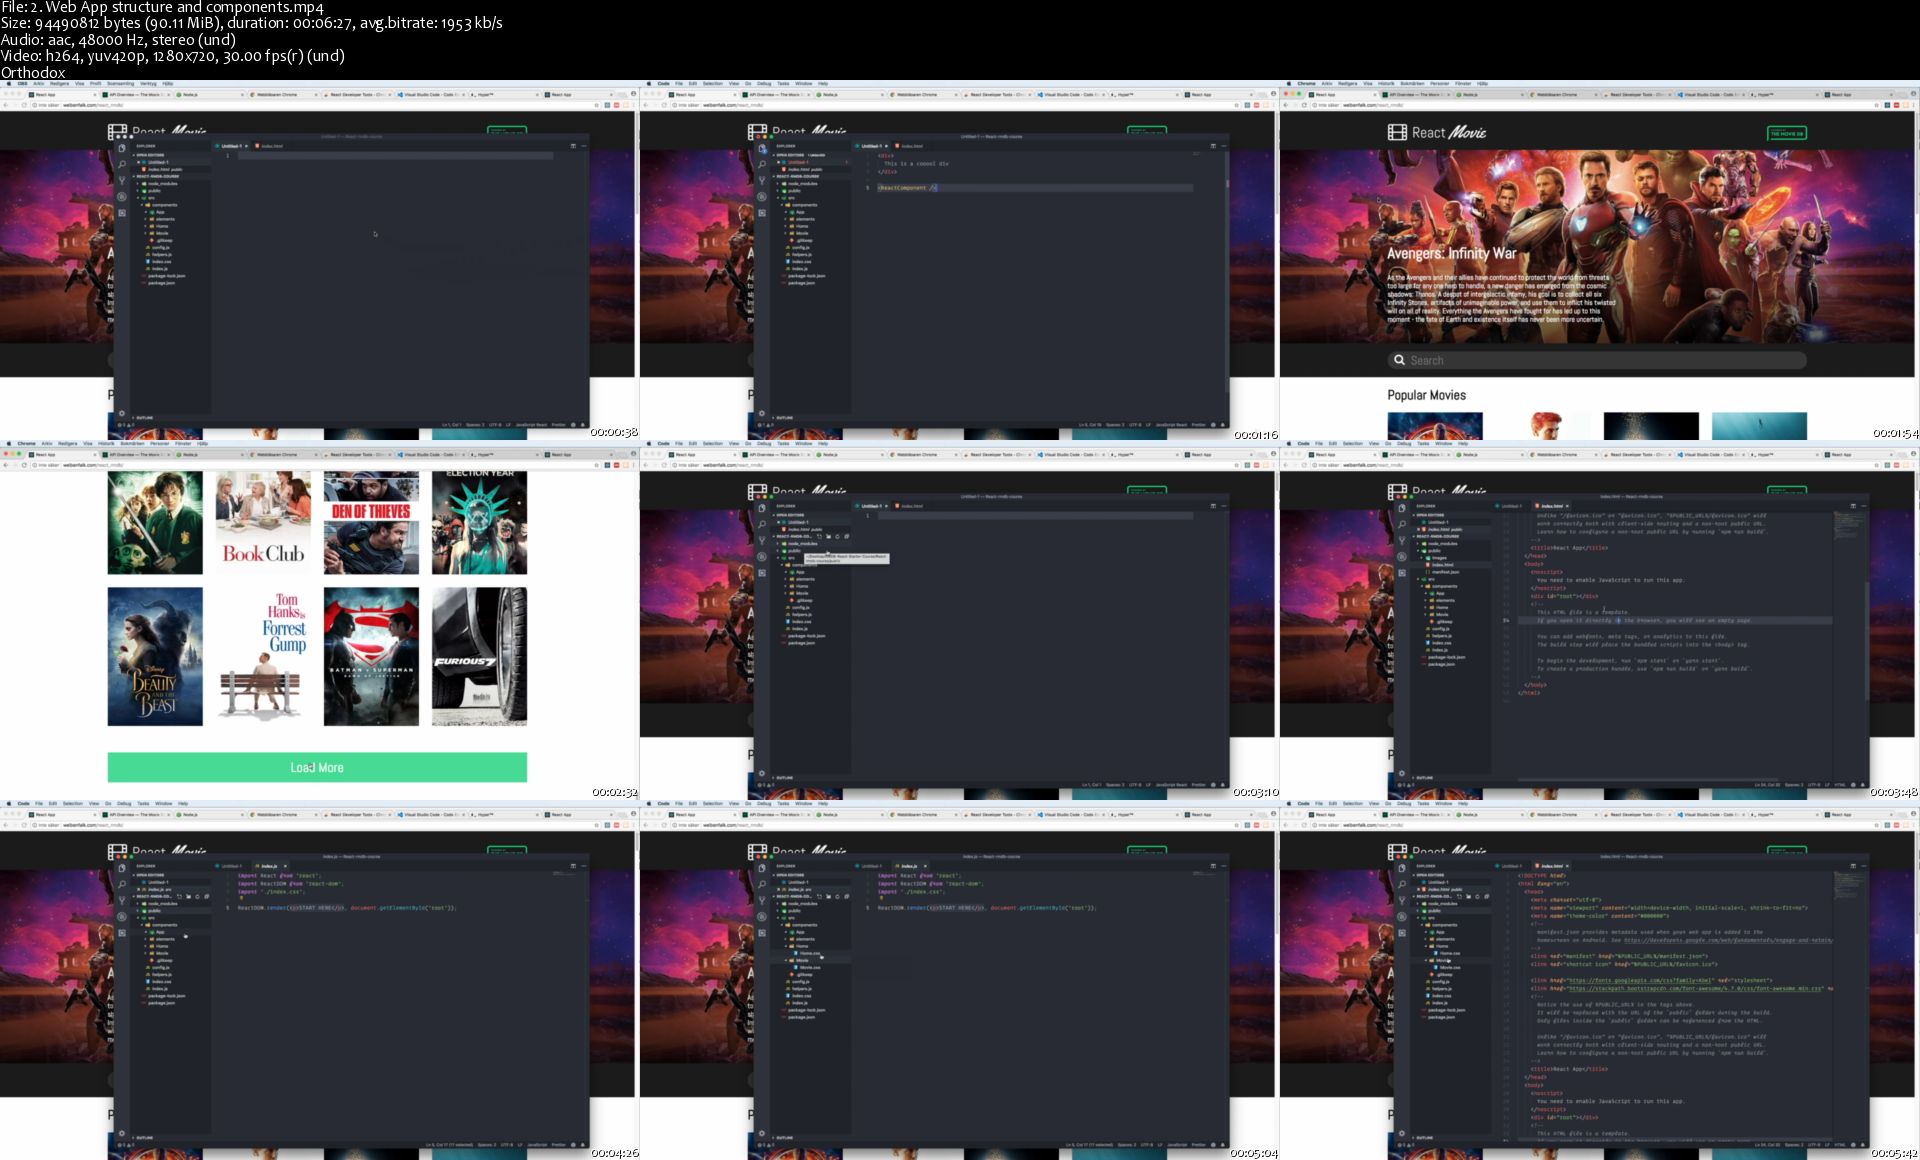
Task: Open Explorer icon in the 00:05:42 frame's VS Code
Action: click(x=1402, y=868)
